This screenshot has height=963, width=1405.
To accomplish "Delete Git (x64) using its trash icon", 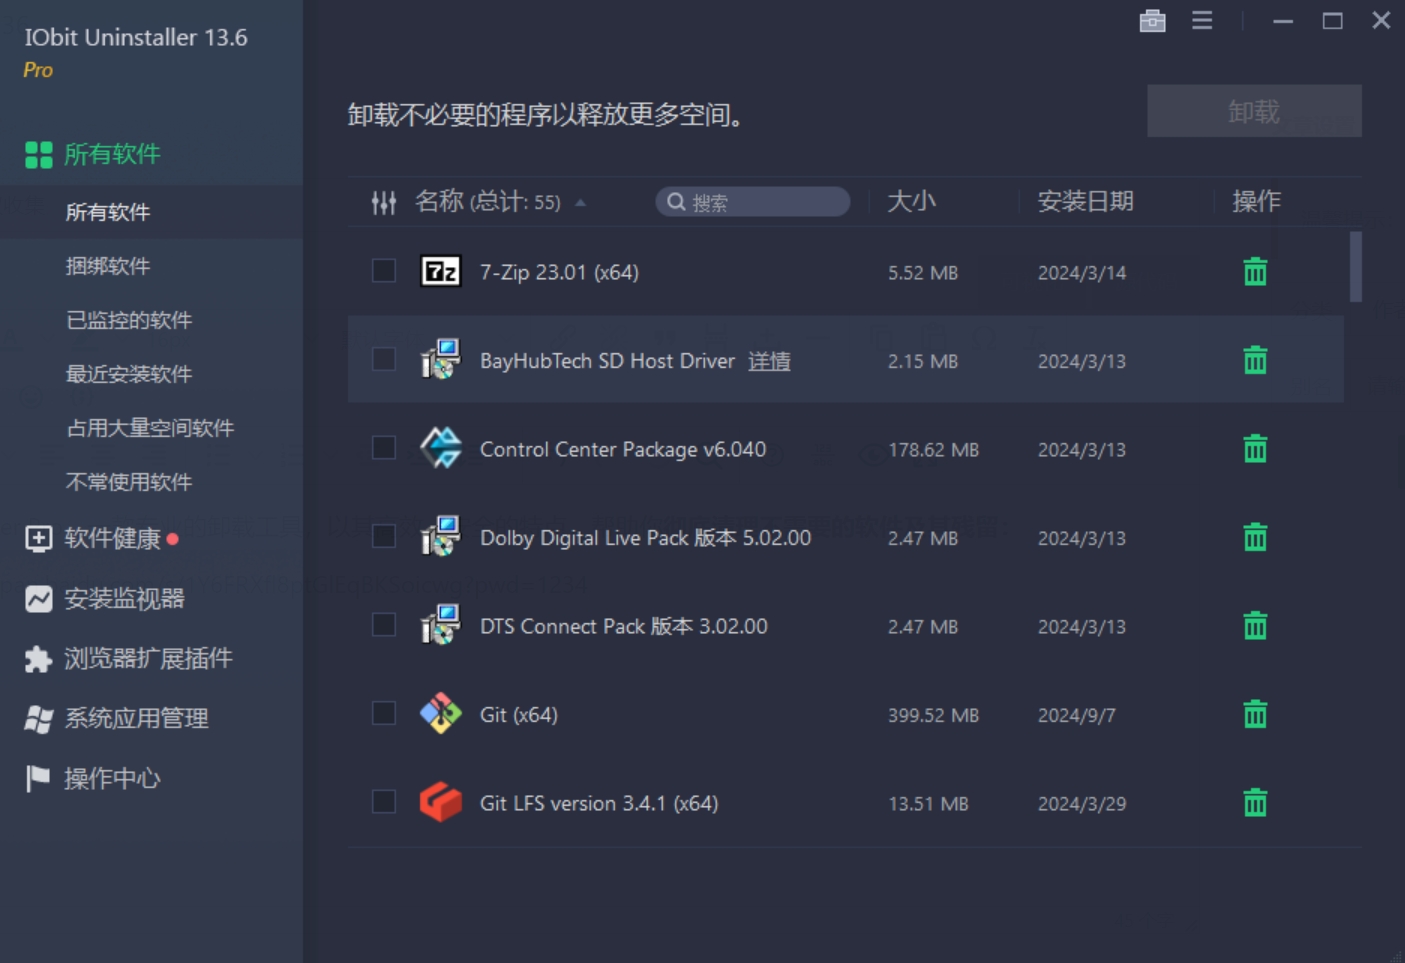I will point(1255,714).
